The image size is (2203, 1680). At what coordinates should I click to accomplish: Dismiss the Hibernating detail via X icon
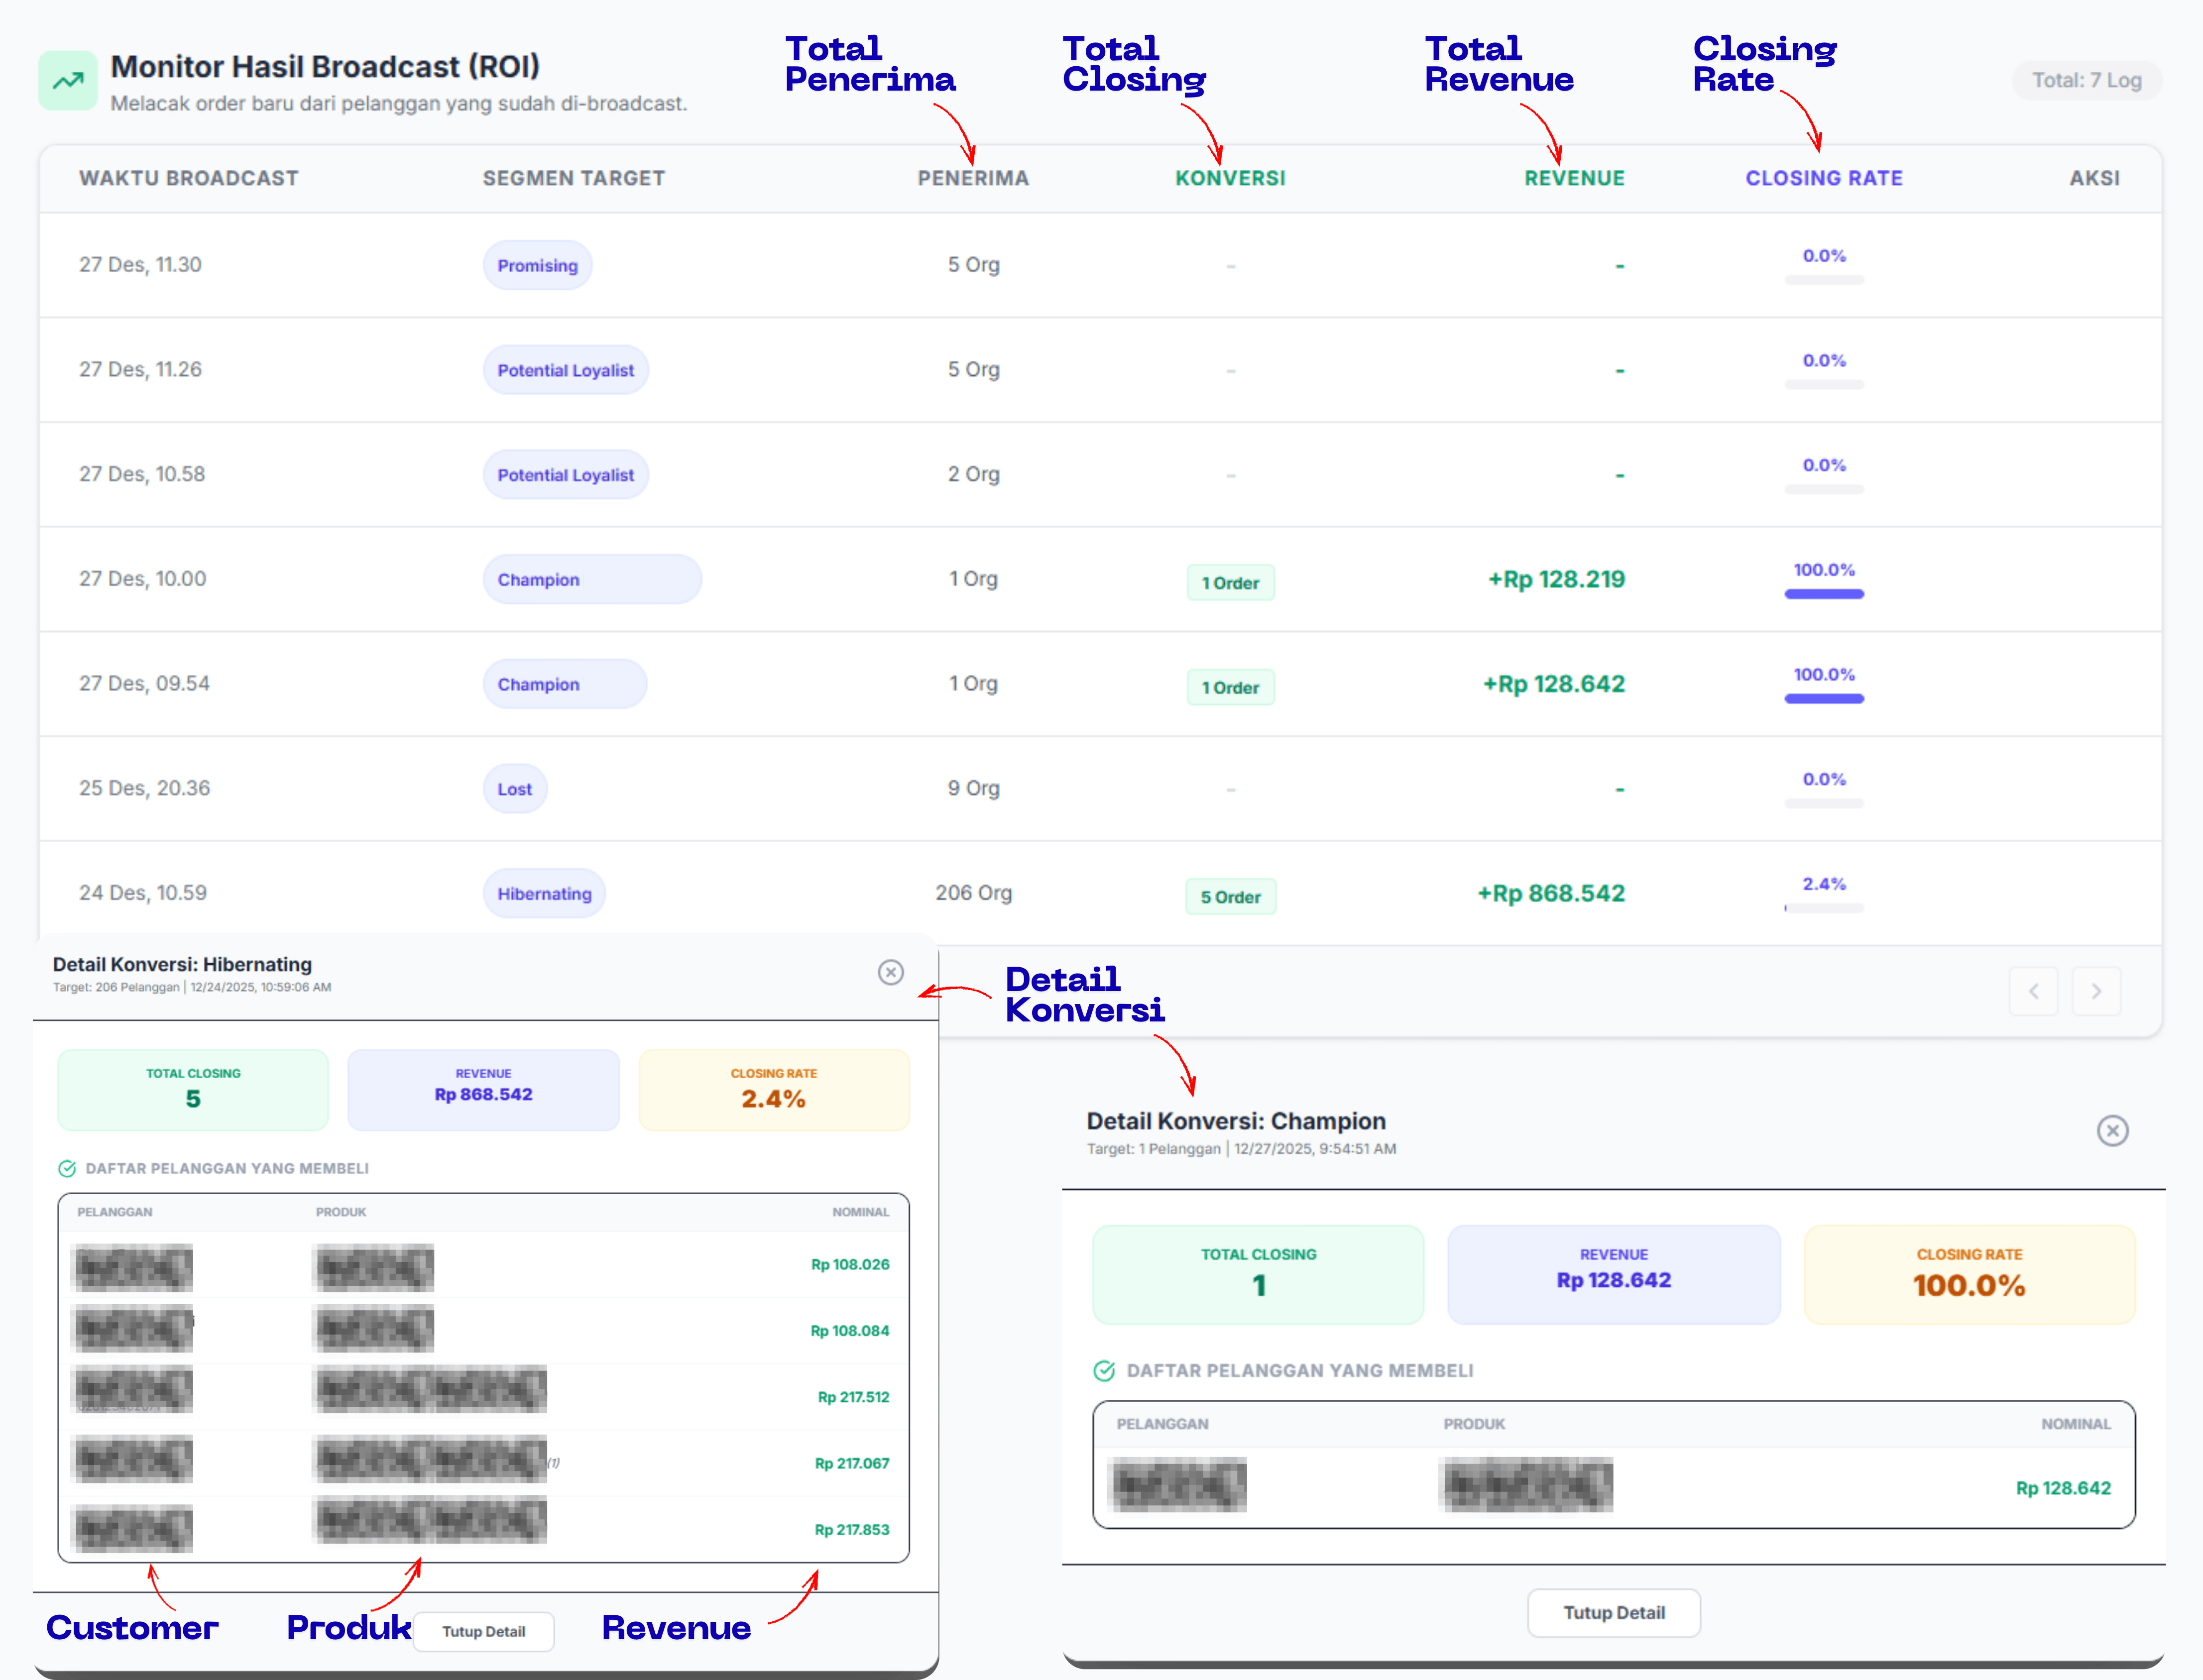(891, 972)
